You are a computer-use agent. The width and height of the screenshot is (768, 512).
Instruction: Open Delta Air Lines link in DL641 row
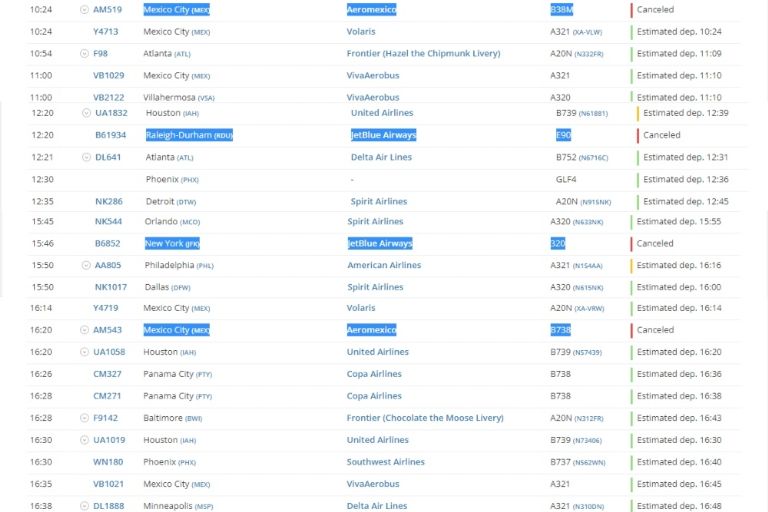pos(381,157)
